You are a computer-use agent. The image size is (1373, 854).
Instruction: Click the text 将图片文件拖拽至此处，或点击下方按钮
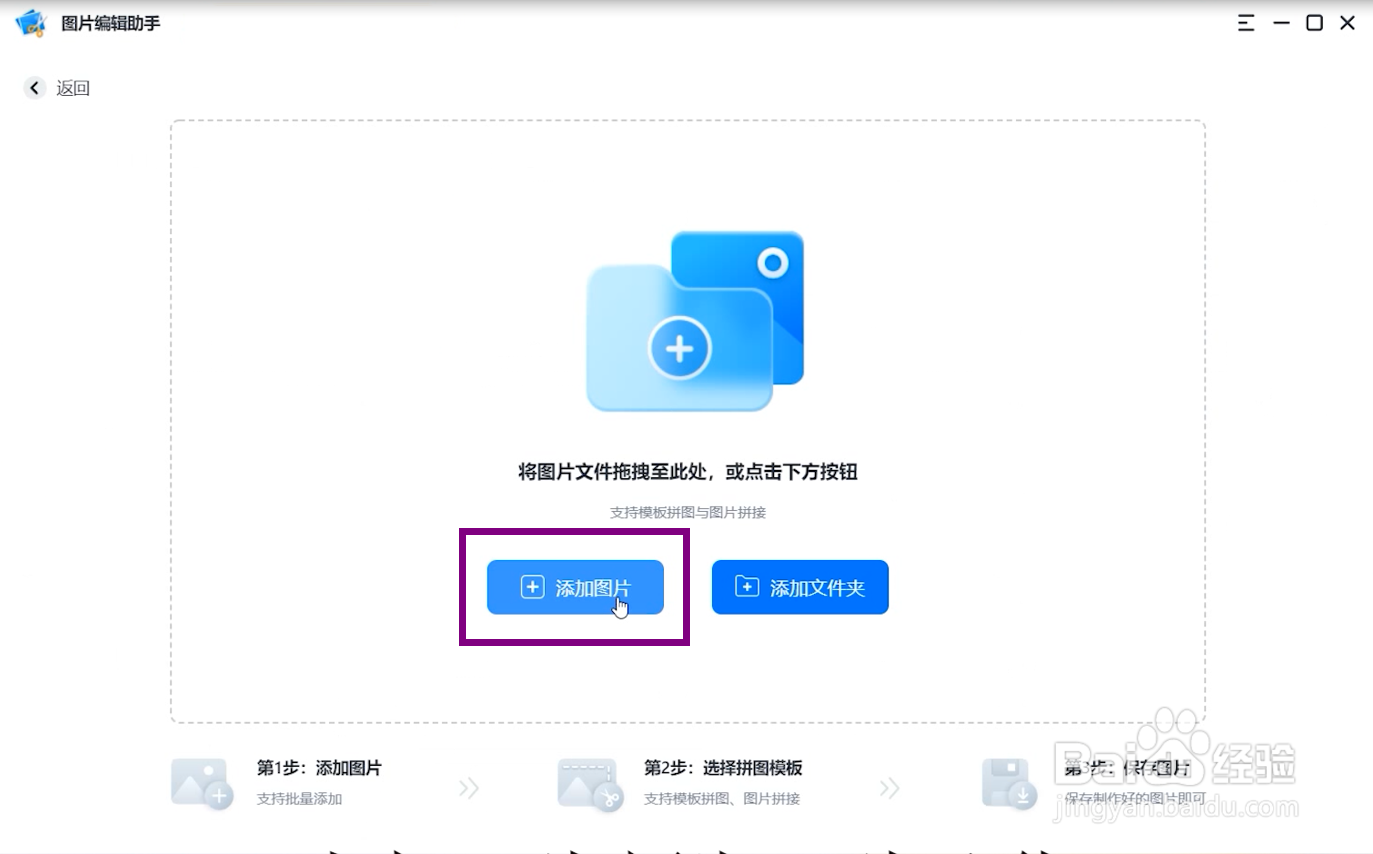[x=688, y=472]
